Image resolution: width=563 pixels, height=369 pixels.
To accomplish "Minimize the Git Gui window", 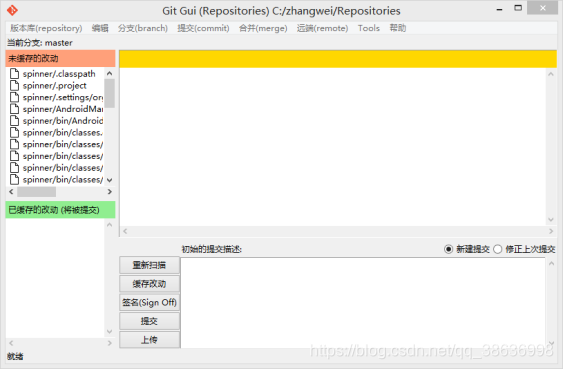I will (x=499, y=9).
